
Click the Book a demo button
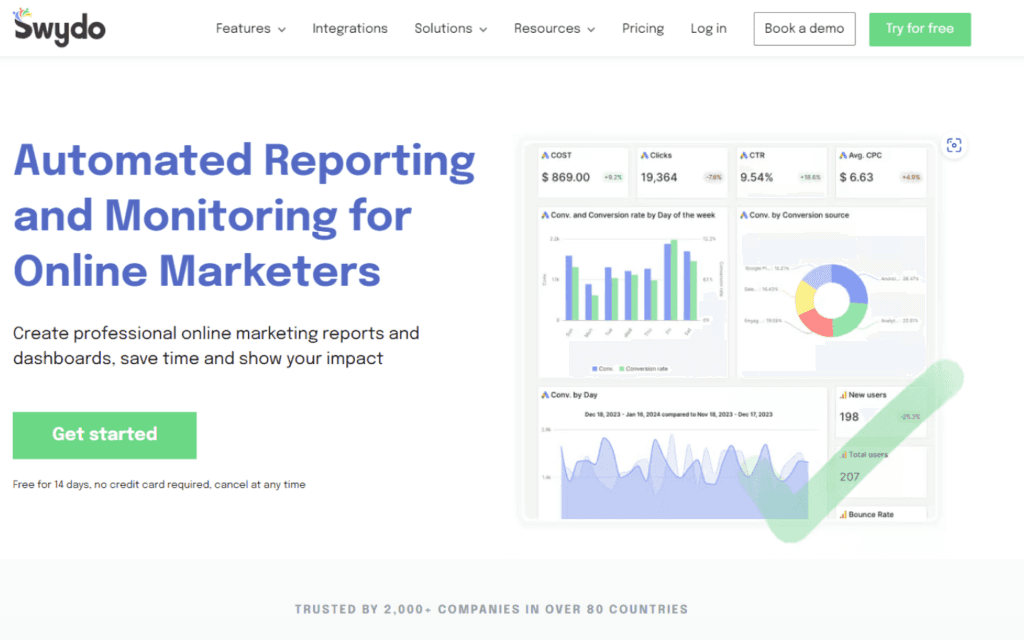[804, 29]
